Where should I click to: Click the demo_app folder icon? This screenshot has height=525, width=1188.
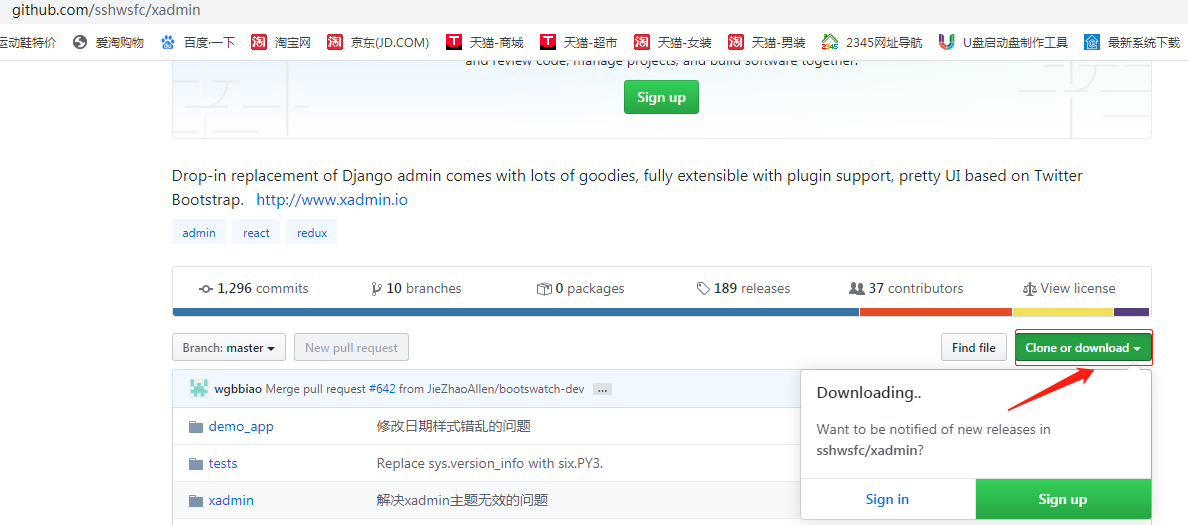[x=196, y=427]
